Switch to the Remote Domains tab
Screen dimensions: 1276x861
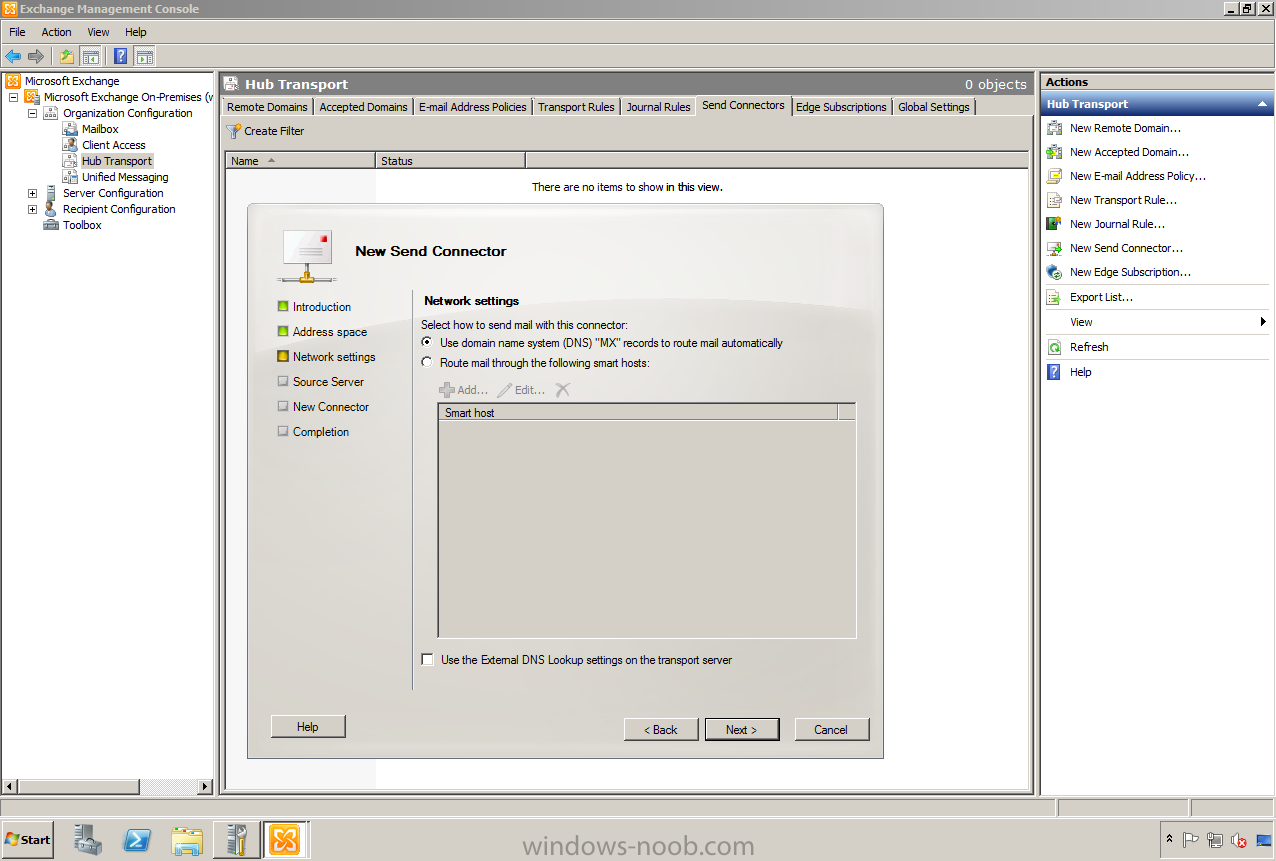267,107
